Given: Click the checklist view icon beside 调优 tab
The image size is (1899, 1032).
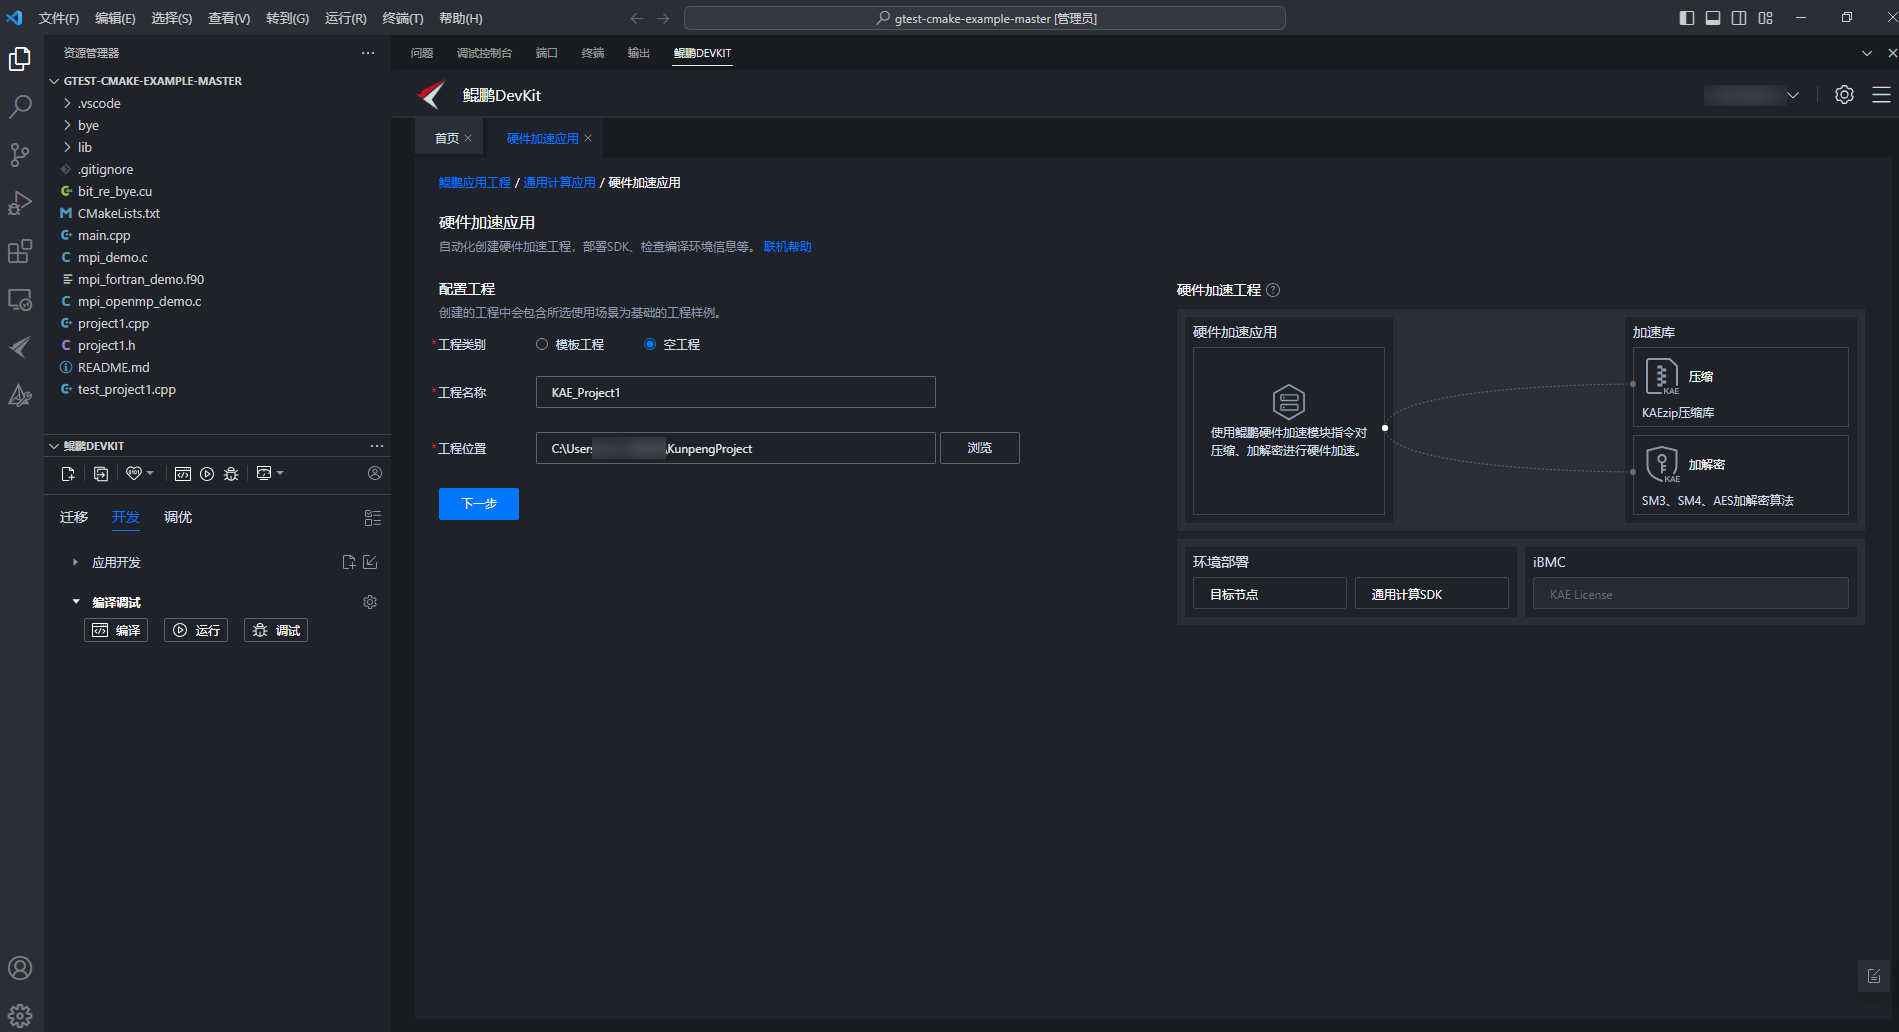Looking at the screenshot, I should coord(373,518).
